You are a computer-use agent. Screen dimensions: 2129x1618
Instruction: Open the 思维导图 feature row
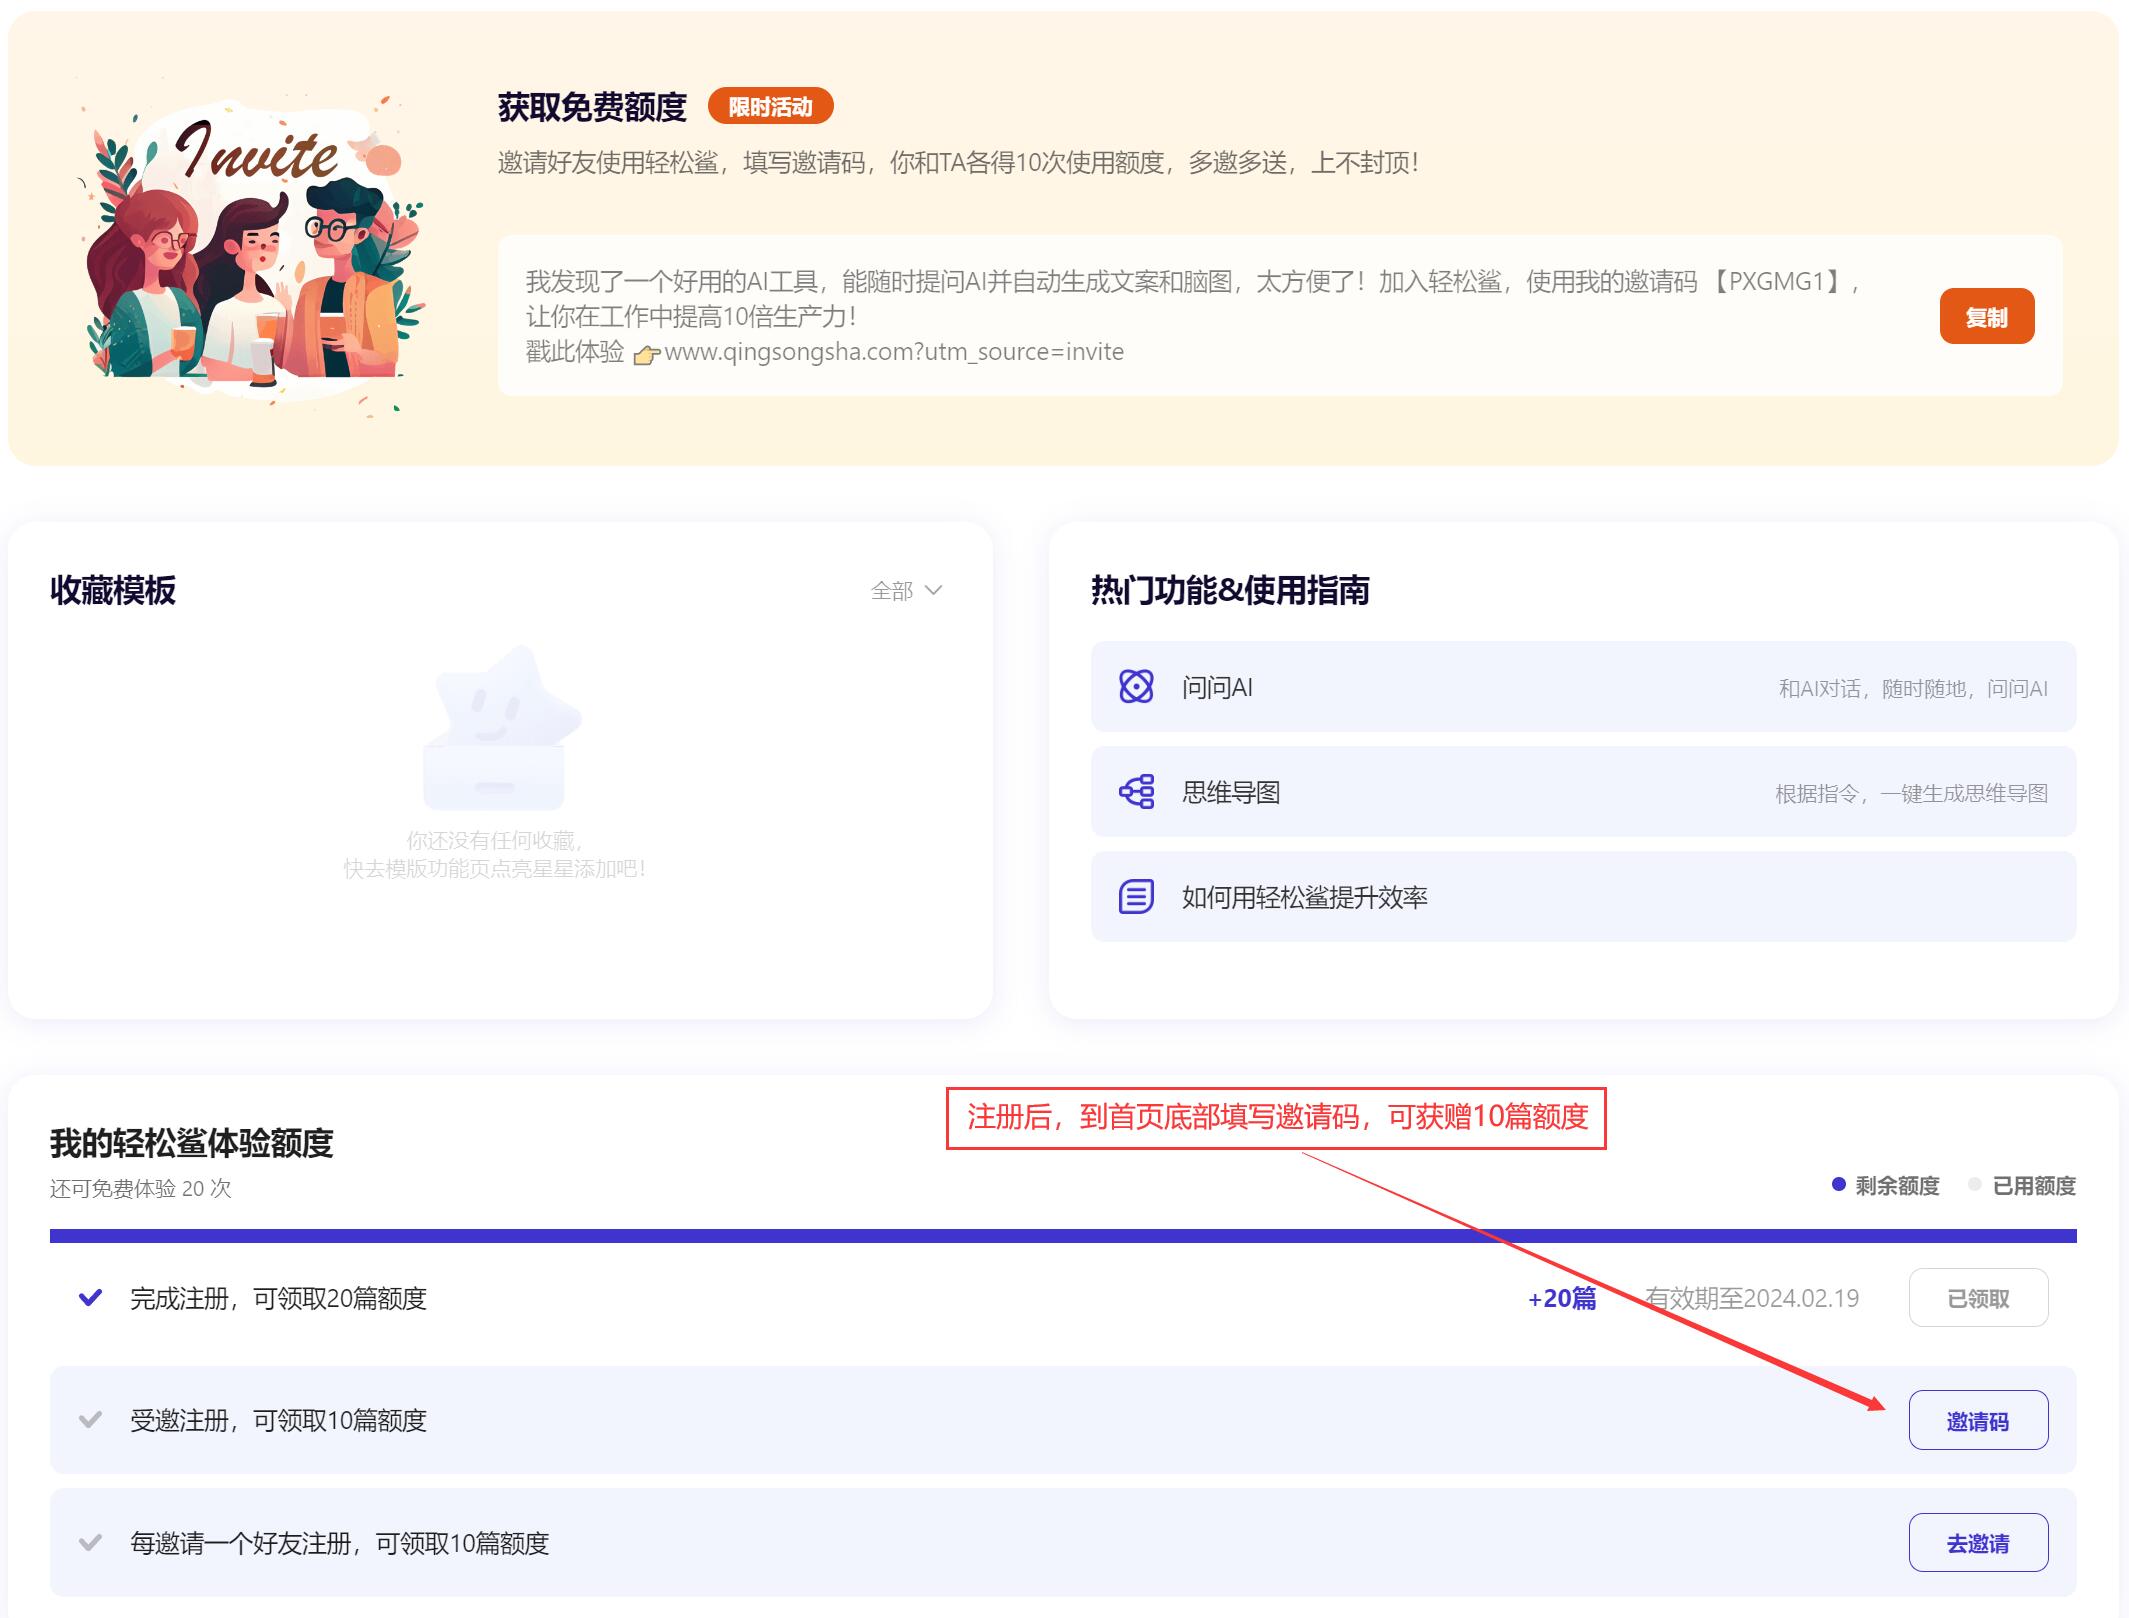[x=1583, y=792]
